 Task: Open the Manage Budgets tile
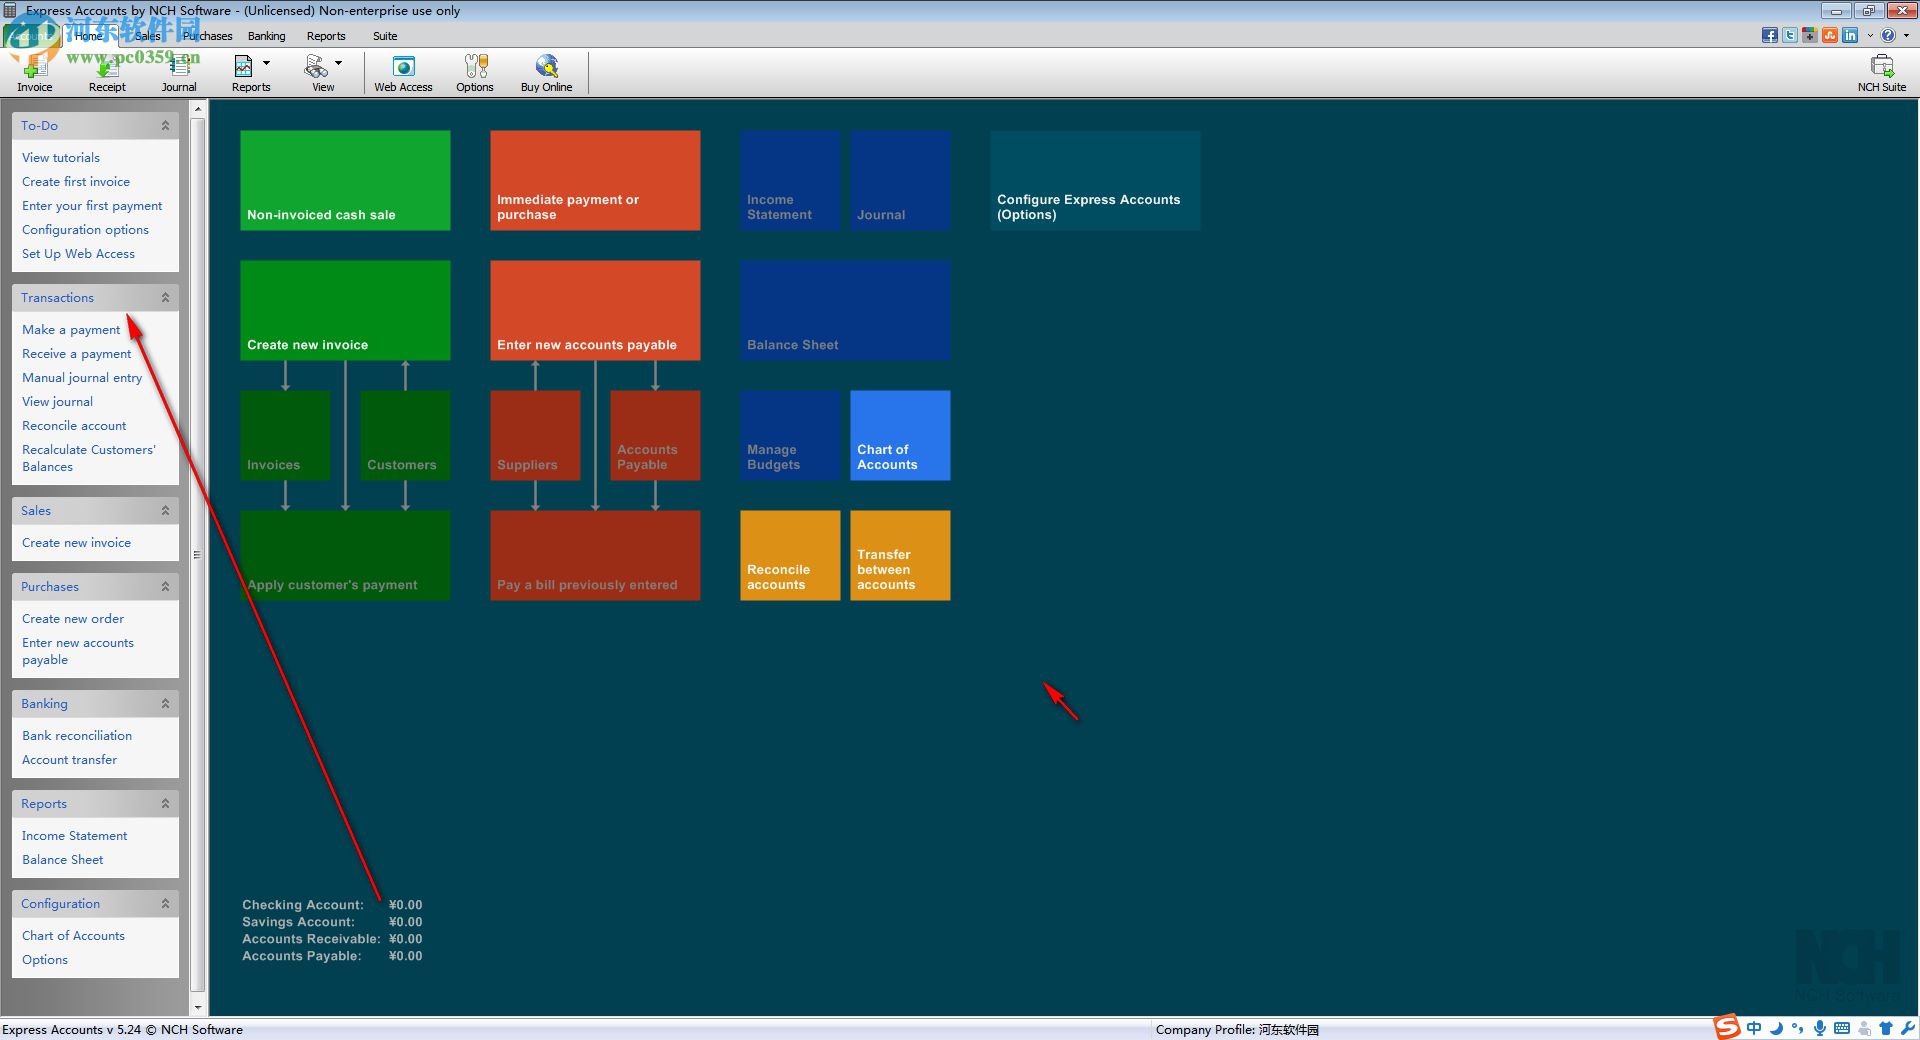click(x=790, y=436)
